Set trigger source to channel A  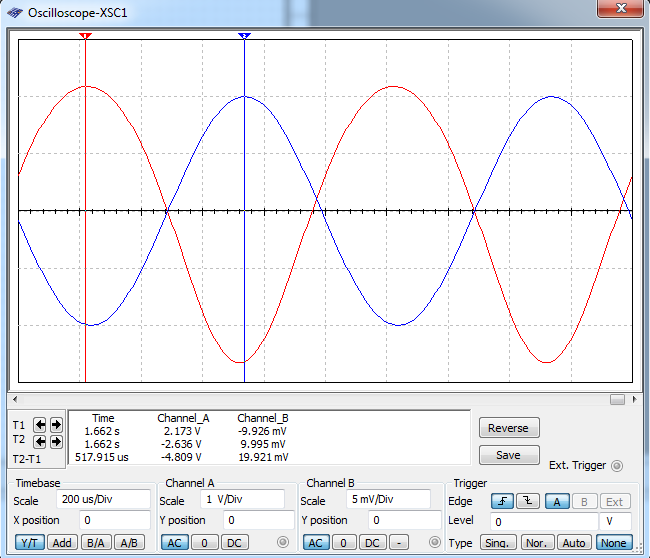(557, 501)
